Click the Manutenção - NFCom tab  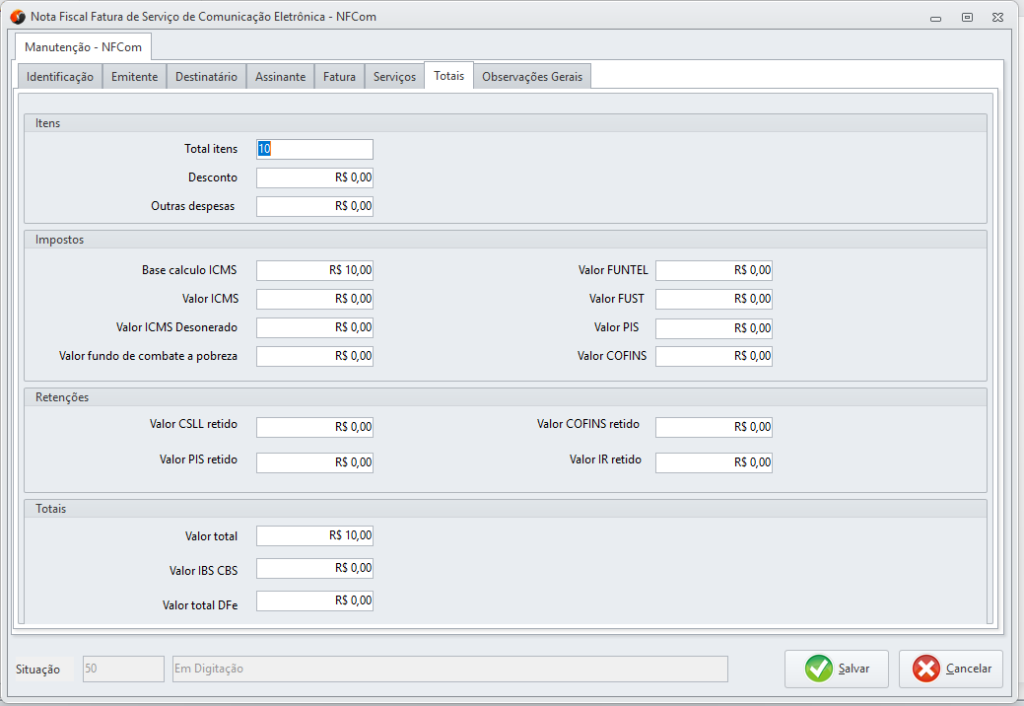coord(83,47)
